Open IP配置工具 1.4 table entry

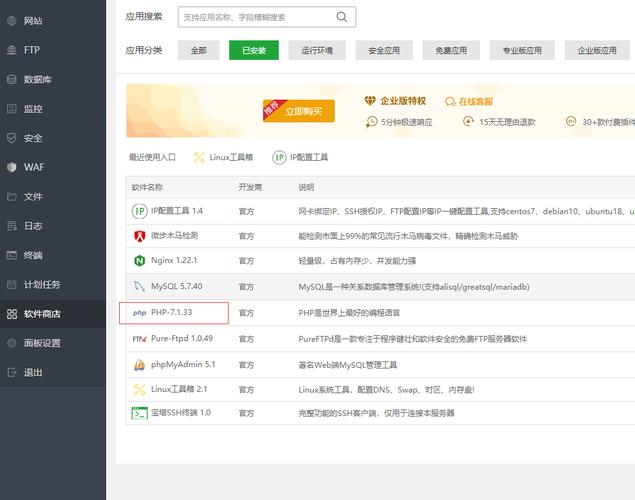click(177, 211)
